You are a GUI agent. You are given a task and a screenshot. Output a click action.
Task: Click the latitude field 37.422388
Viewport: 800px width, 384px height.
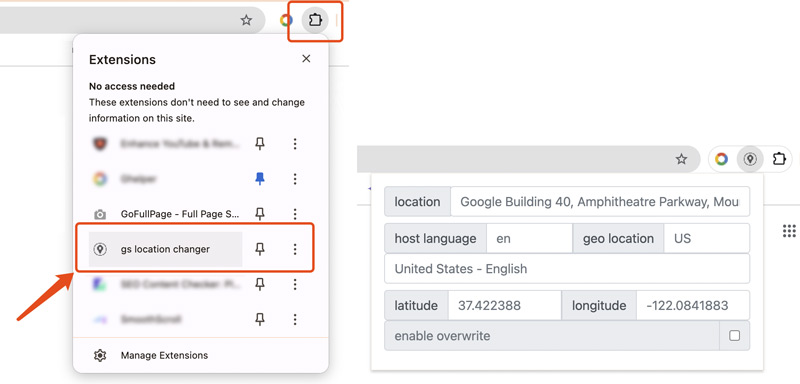(505, 305)
